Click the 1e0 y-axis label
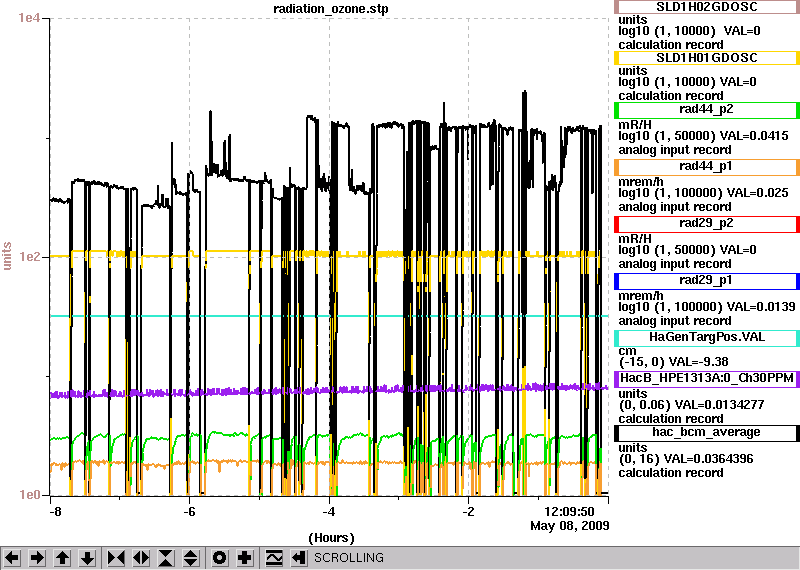This screenshot has height=570, width=800. (x=29, y=495)
